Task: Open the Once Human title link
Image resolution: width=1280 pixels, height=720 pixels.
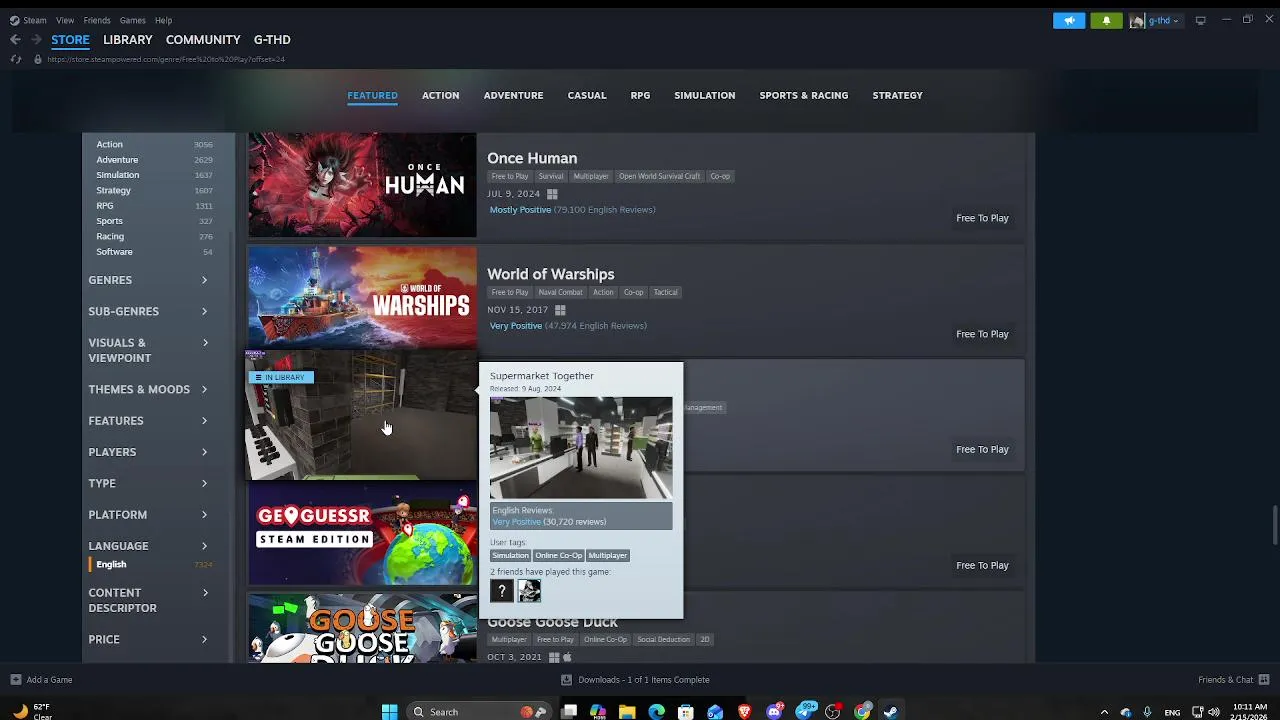Action: point(532,158)
